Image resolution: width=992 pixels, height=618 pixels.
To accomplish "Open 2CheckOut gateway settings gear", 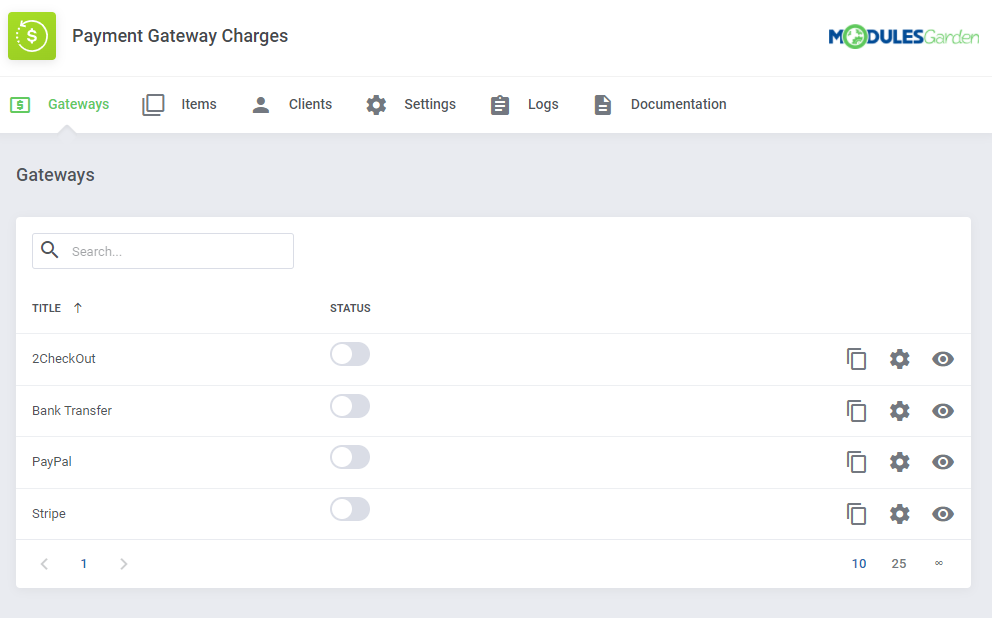I will (899, 359).
